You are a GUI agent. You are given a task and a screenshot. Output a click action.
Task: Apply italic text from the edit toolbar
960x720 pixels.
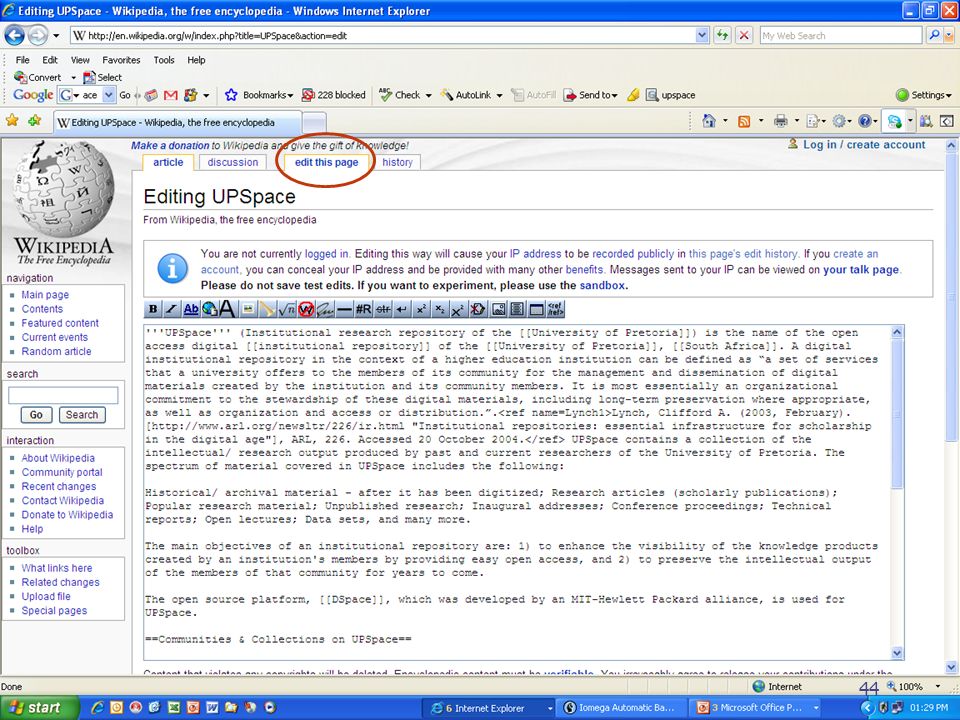click(171, 309)
